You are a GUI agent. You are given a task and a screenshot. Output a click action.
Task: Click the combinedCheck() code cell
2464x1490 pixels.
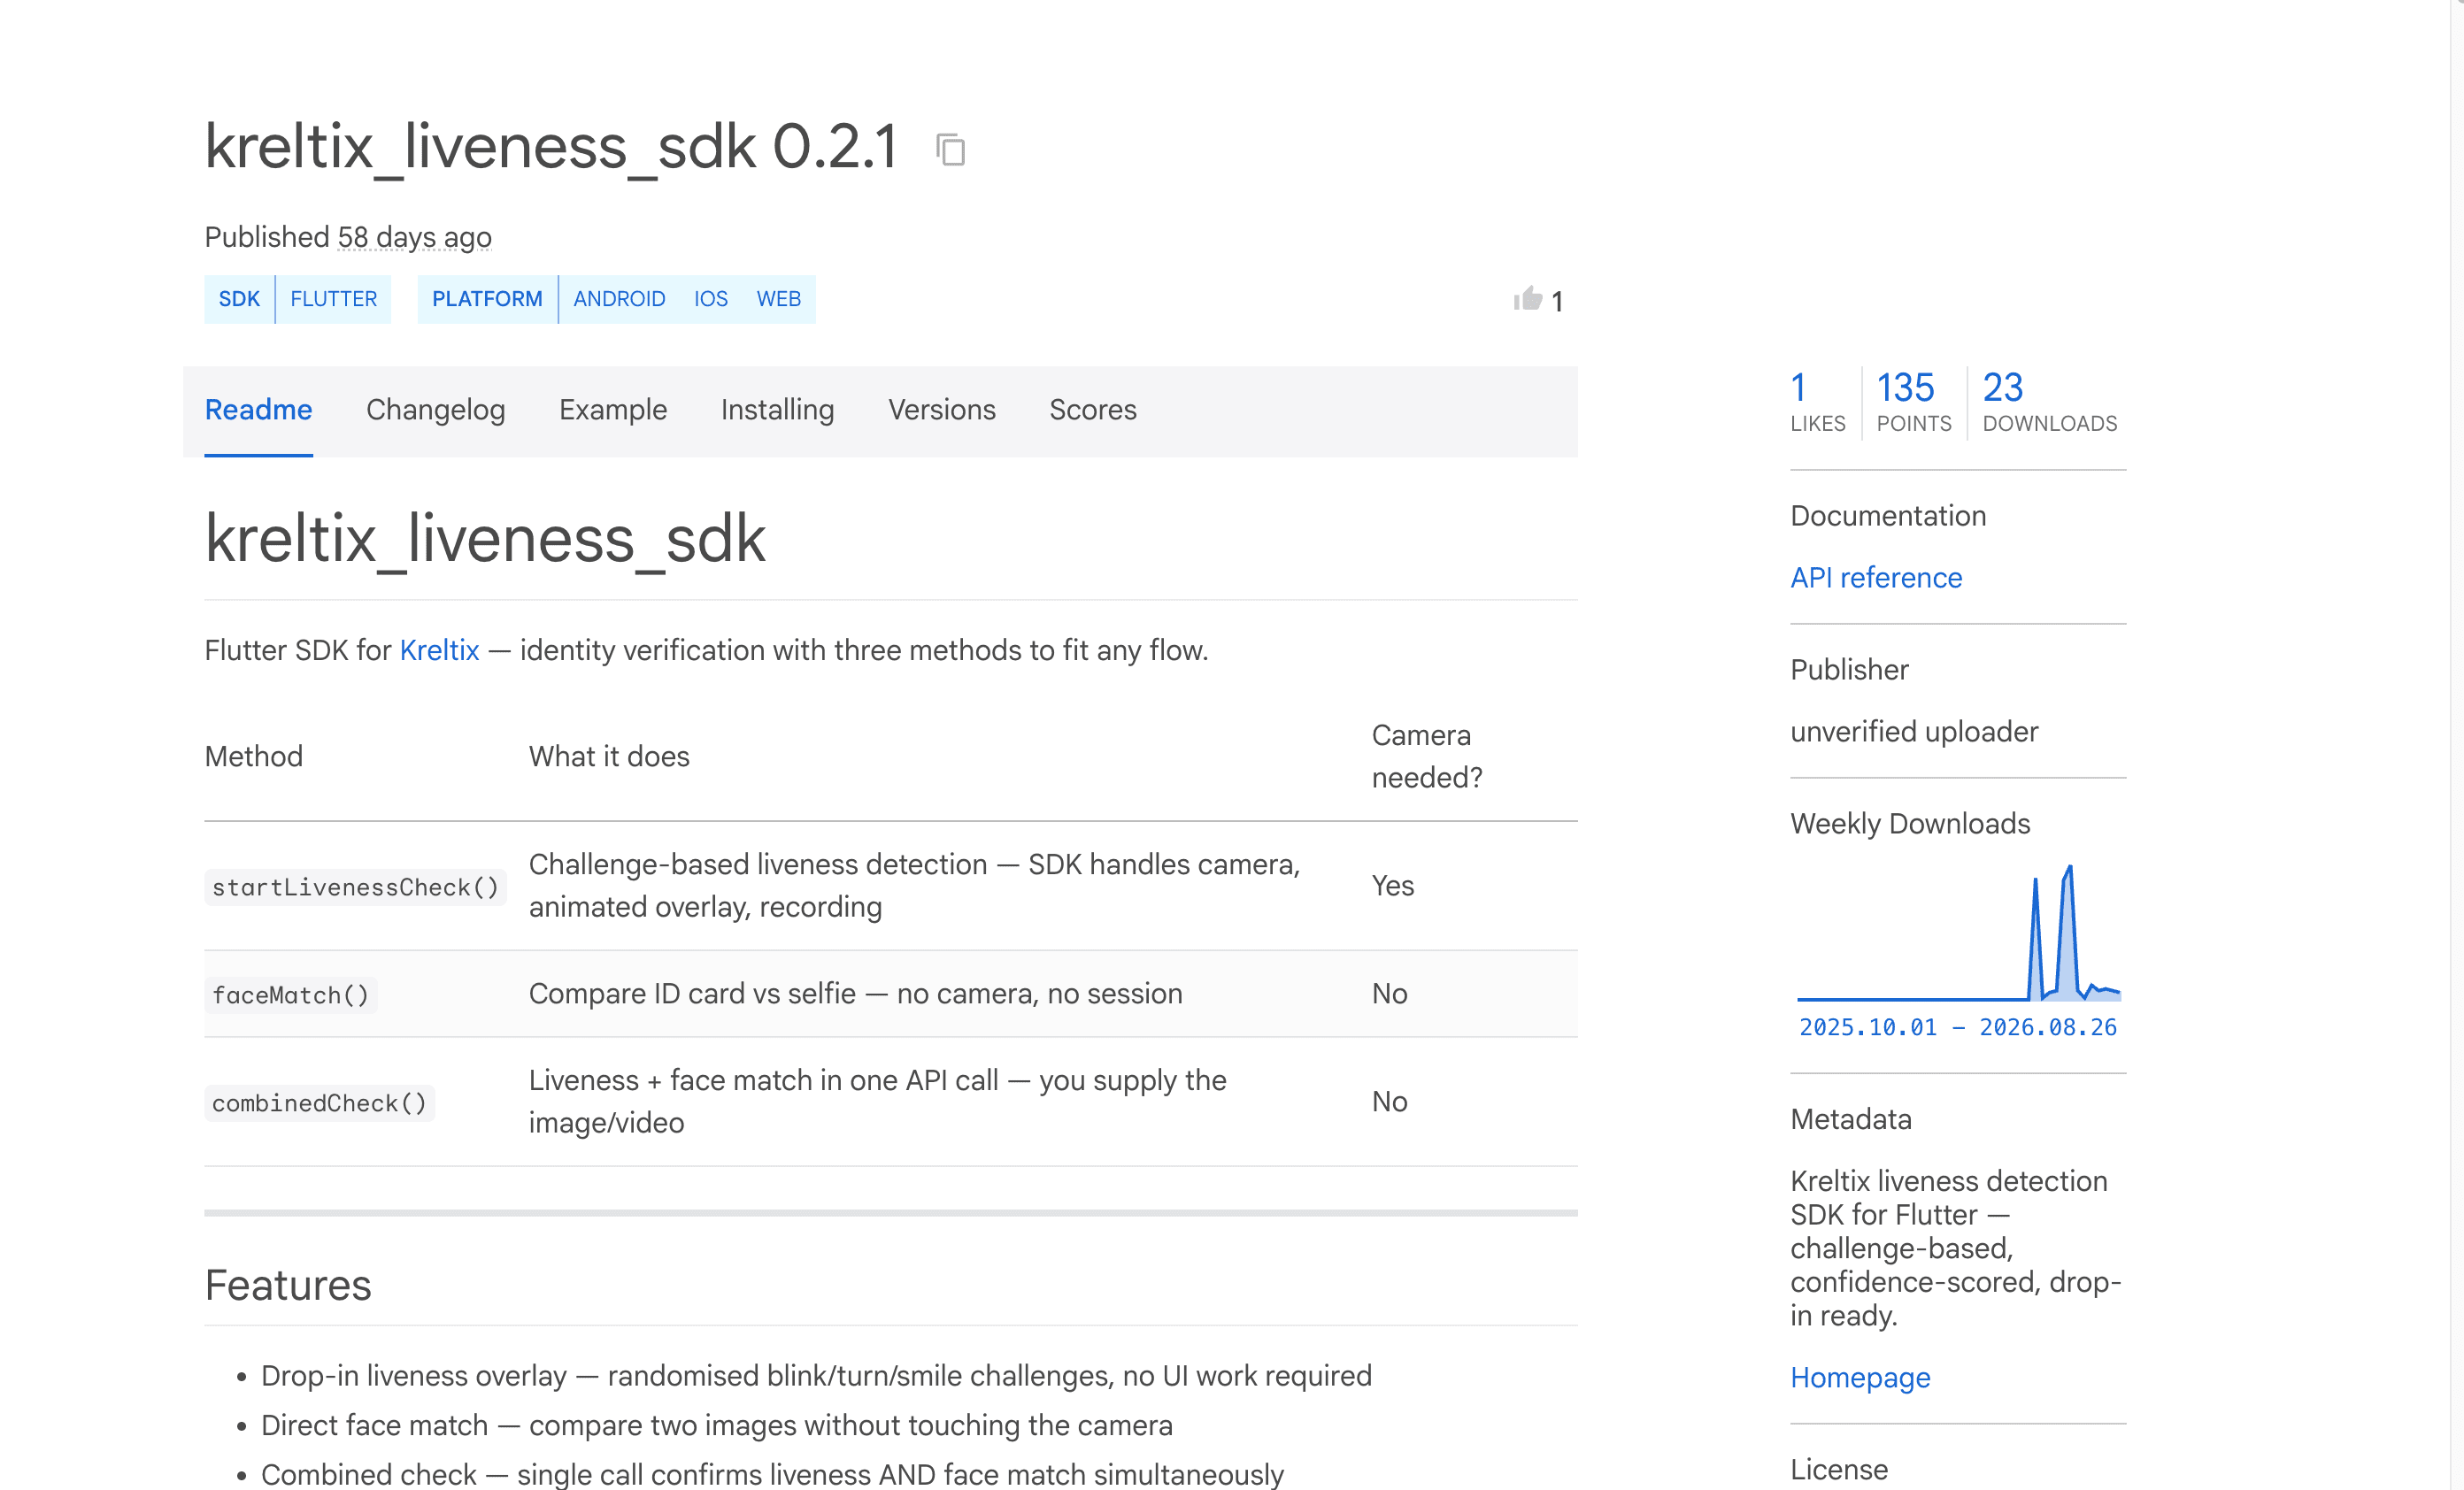(320, 1103)
